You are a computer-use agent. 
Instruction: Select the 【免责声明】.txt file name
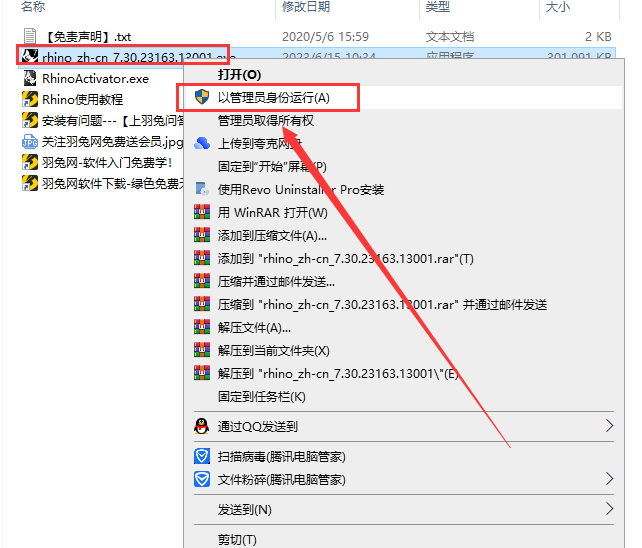click(x=87, y=37)
